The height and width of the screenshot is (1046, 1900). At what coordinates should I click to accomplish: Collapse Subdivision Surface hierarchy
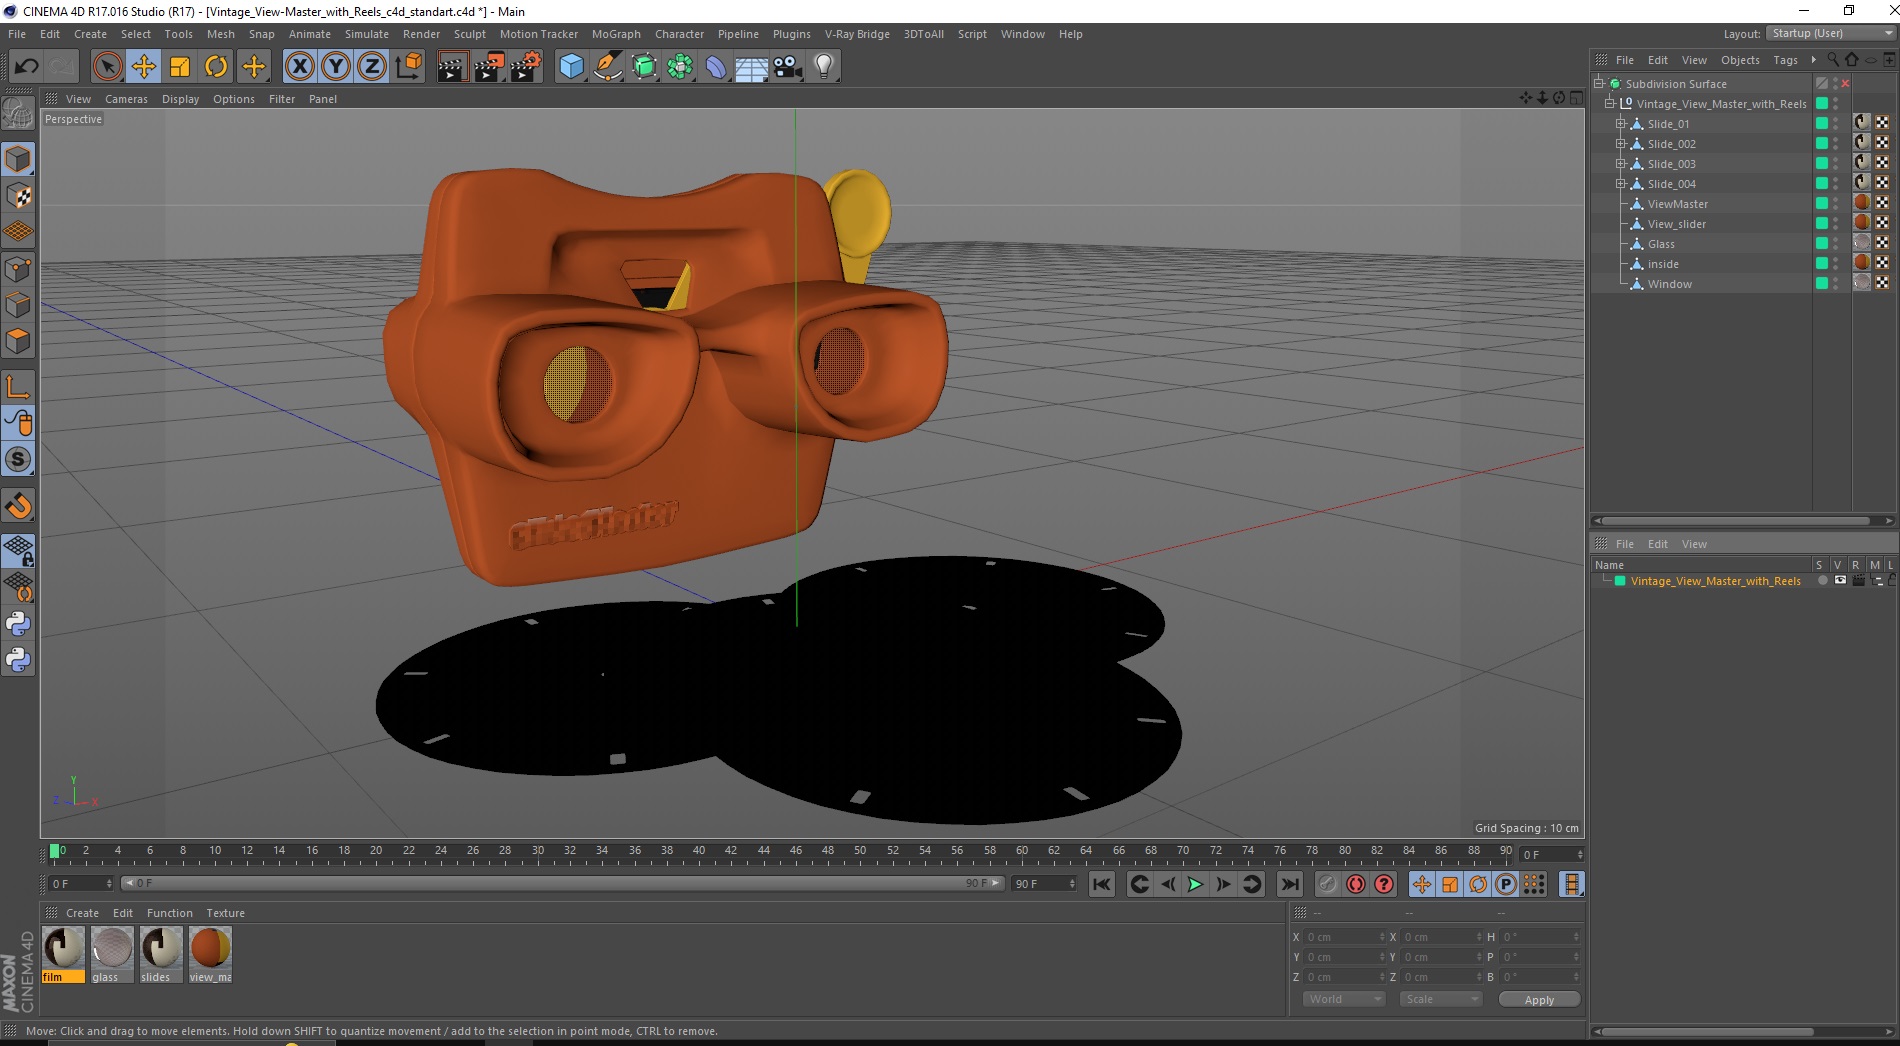(x=1598, y=84)
